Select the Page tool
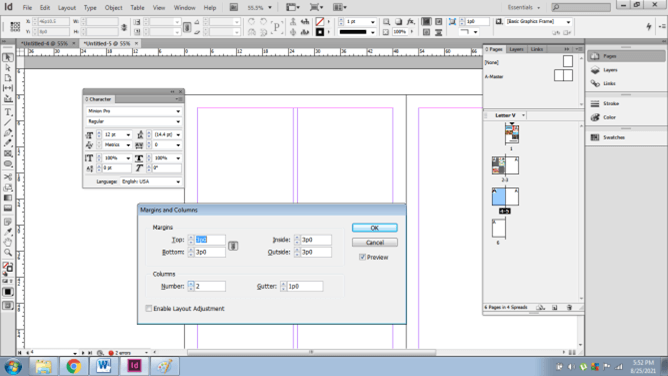This screenshot has width=668, height=376. pyautogui.click(x=8, y=78)
